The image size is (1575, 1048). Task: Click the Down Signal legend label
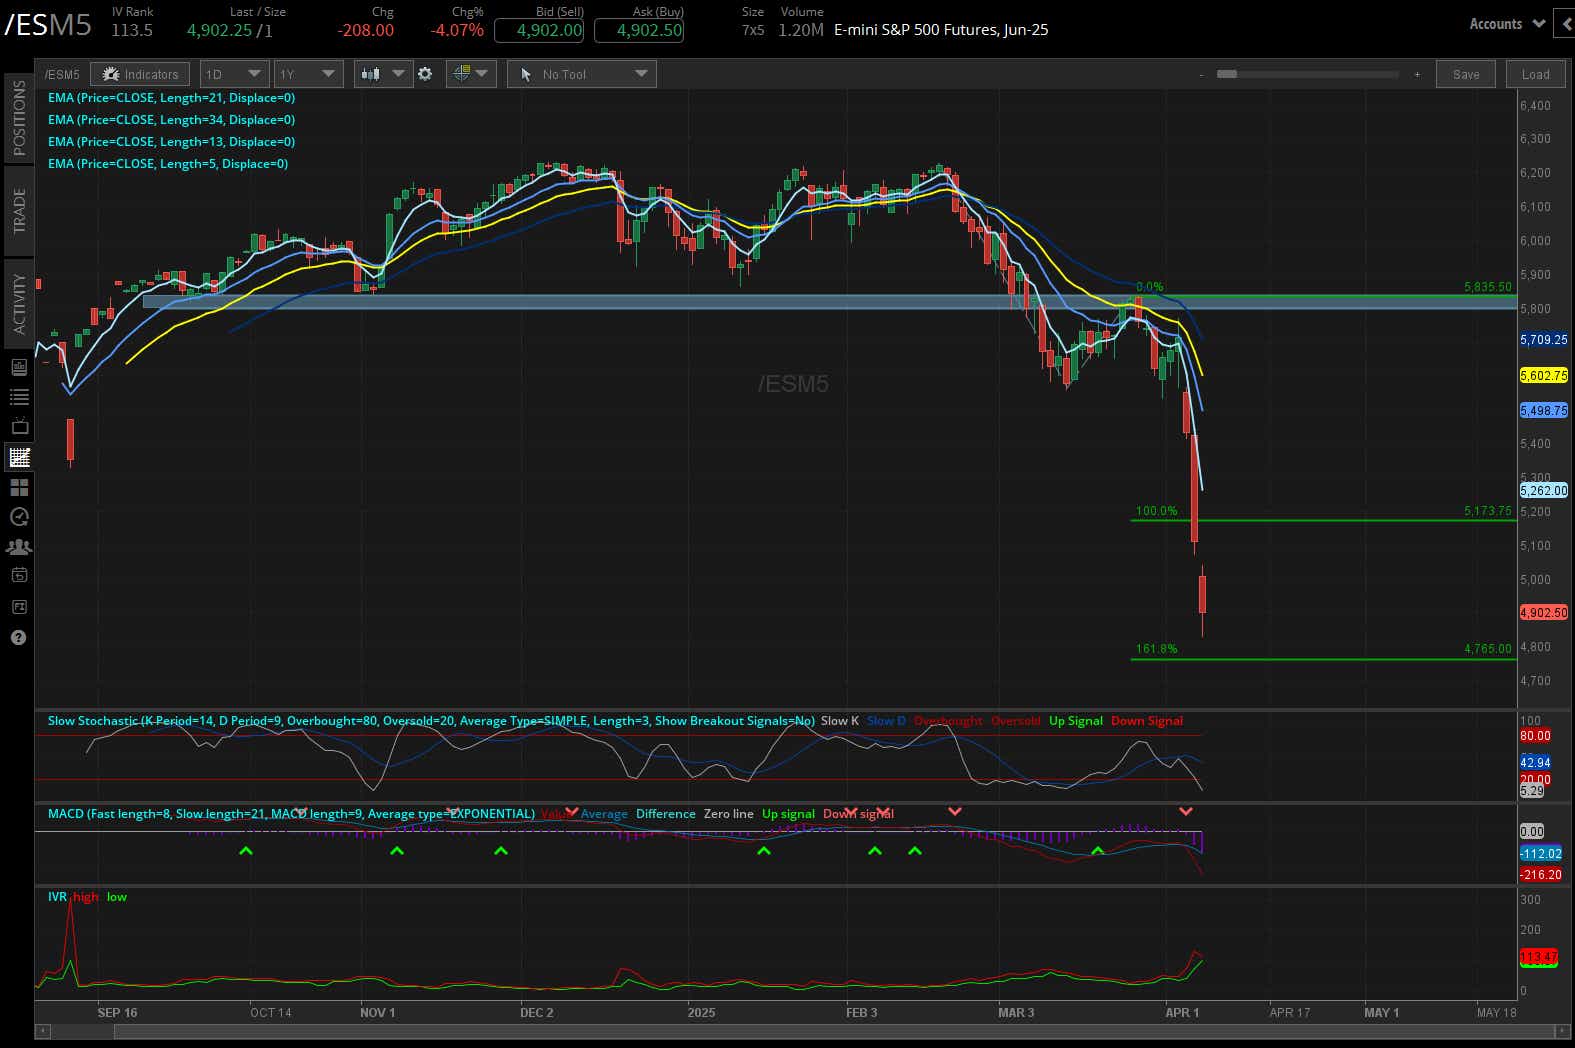1147,721
